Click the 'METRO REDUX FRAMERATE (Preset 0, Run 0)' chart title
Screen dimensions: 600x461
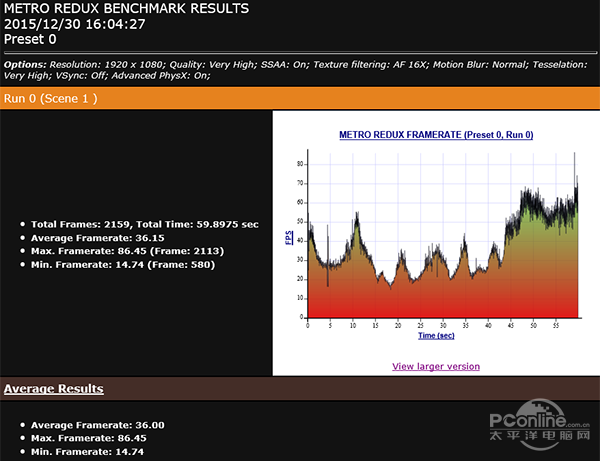pyautogui.click(x=436, y=135)
